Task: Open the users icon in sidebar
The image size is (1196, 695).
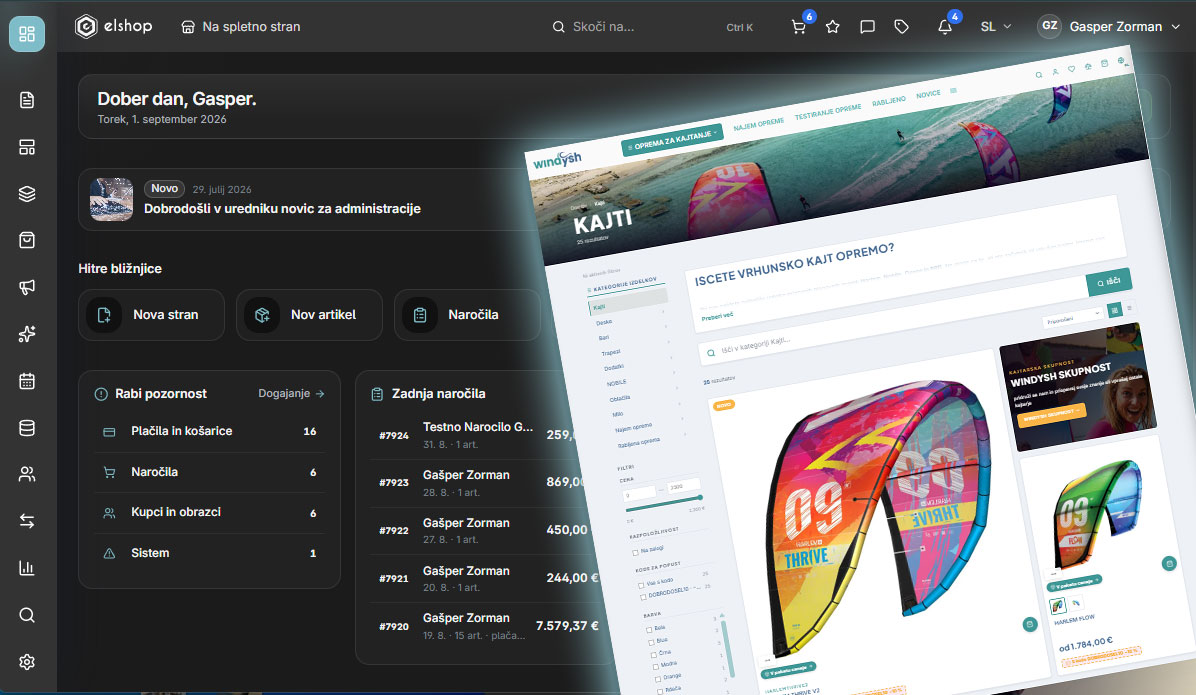Action: pos(27,475)
